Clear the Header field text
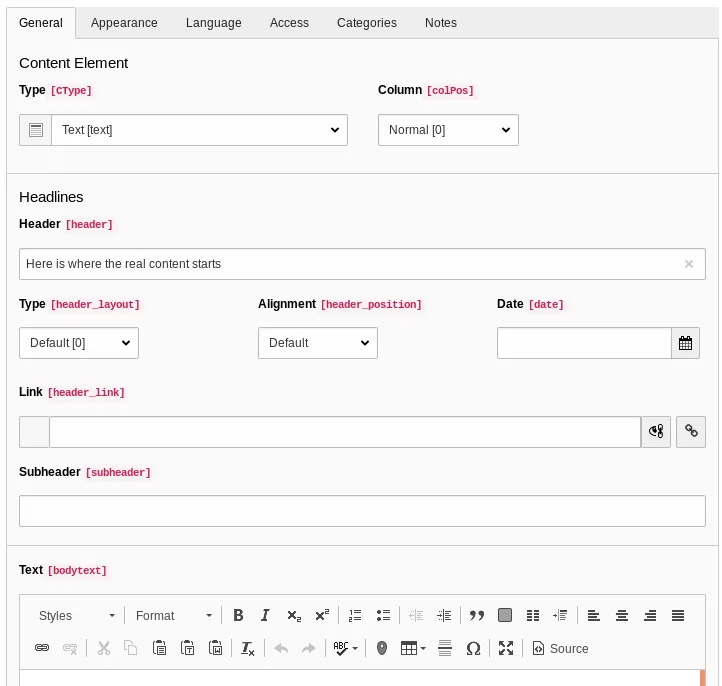722x686 pixels. coord(688,264)
